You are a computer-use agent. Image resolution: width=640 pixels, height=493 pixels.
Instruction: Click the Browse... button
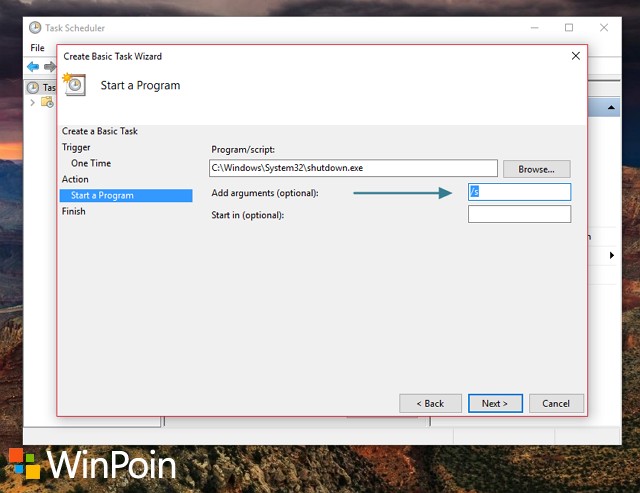536,169
